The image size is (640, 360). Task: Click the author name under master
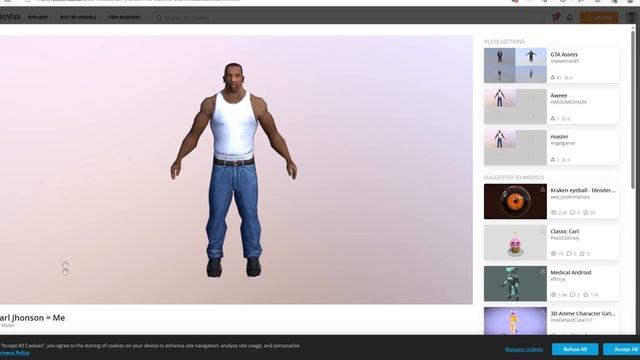tap(563, 143)
